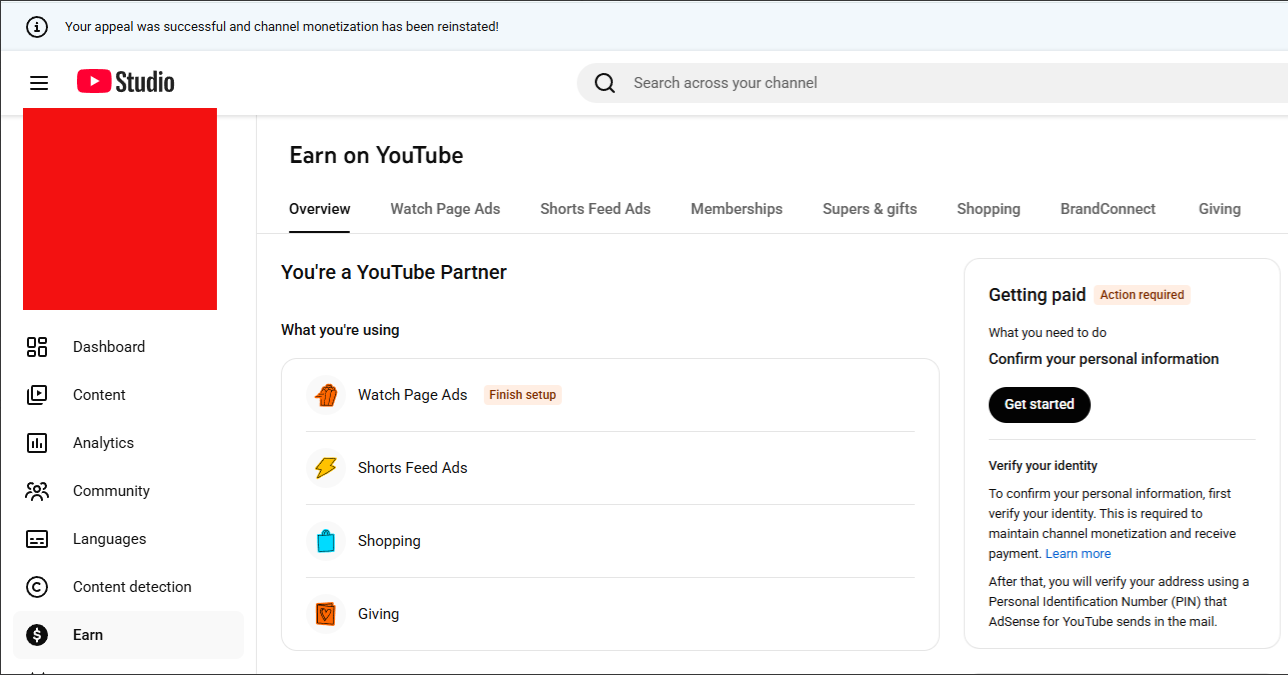The image size is (1288, 675).
Task: Select the BrandConnect tab
Action: (x=1107, y=209)
